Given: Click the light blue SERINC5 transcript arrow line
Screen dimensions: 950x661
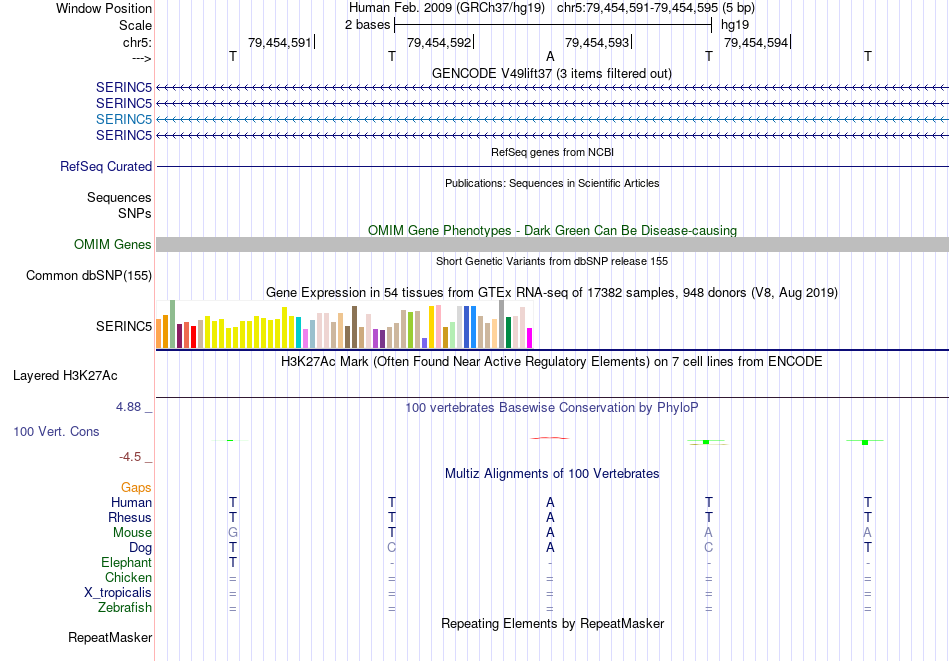Looking at the screenshot, I should tap(552, 119).
